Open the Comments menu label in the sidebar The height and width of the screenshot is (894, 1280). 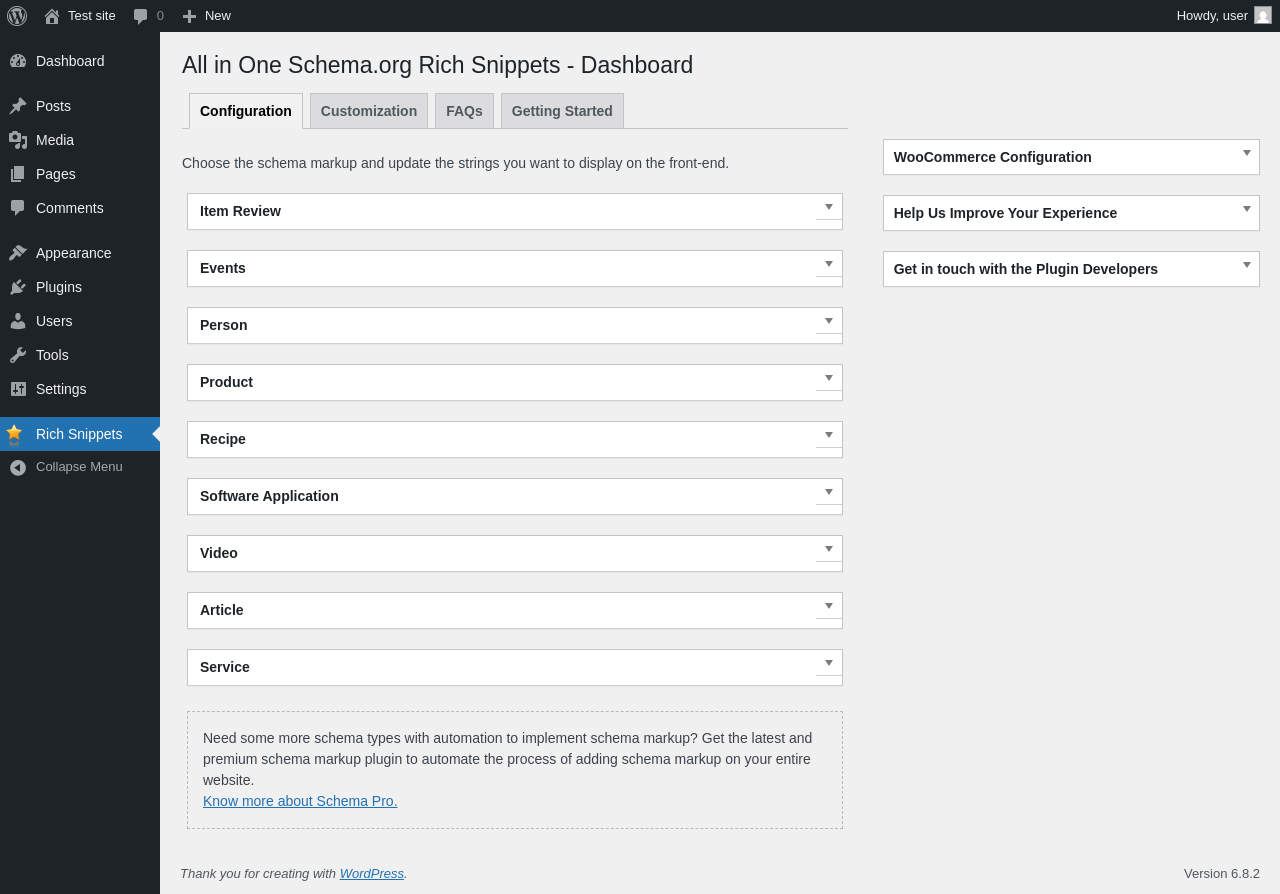coord(70,208)
